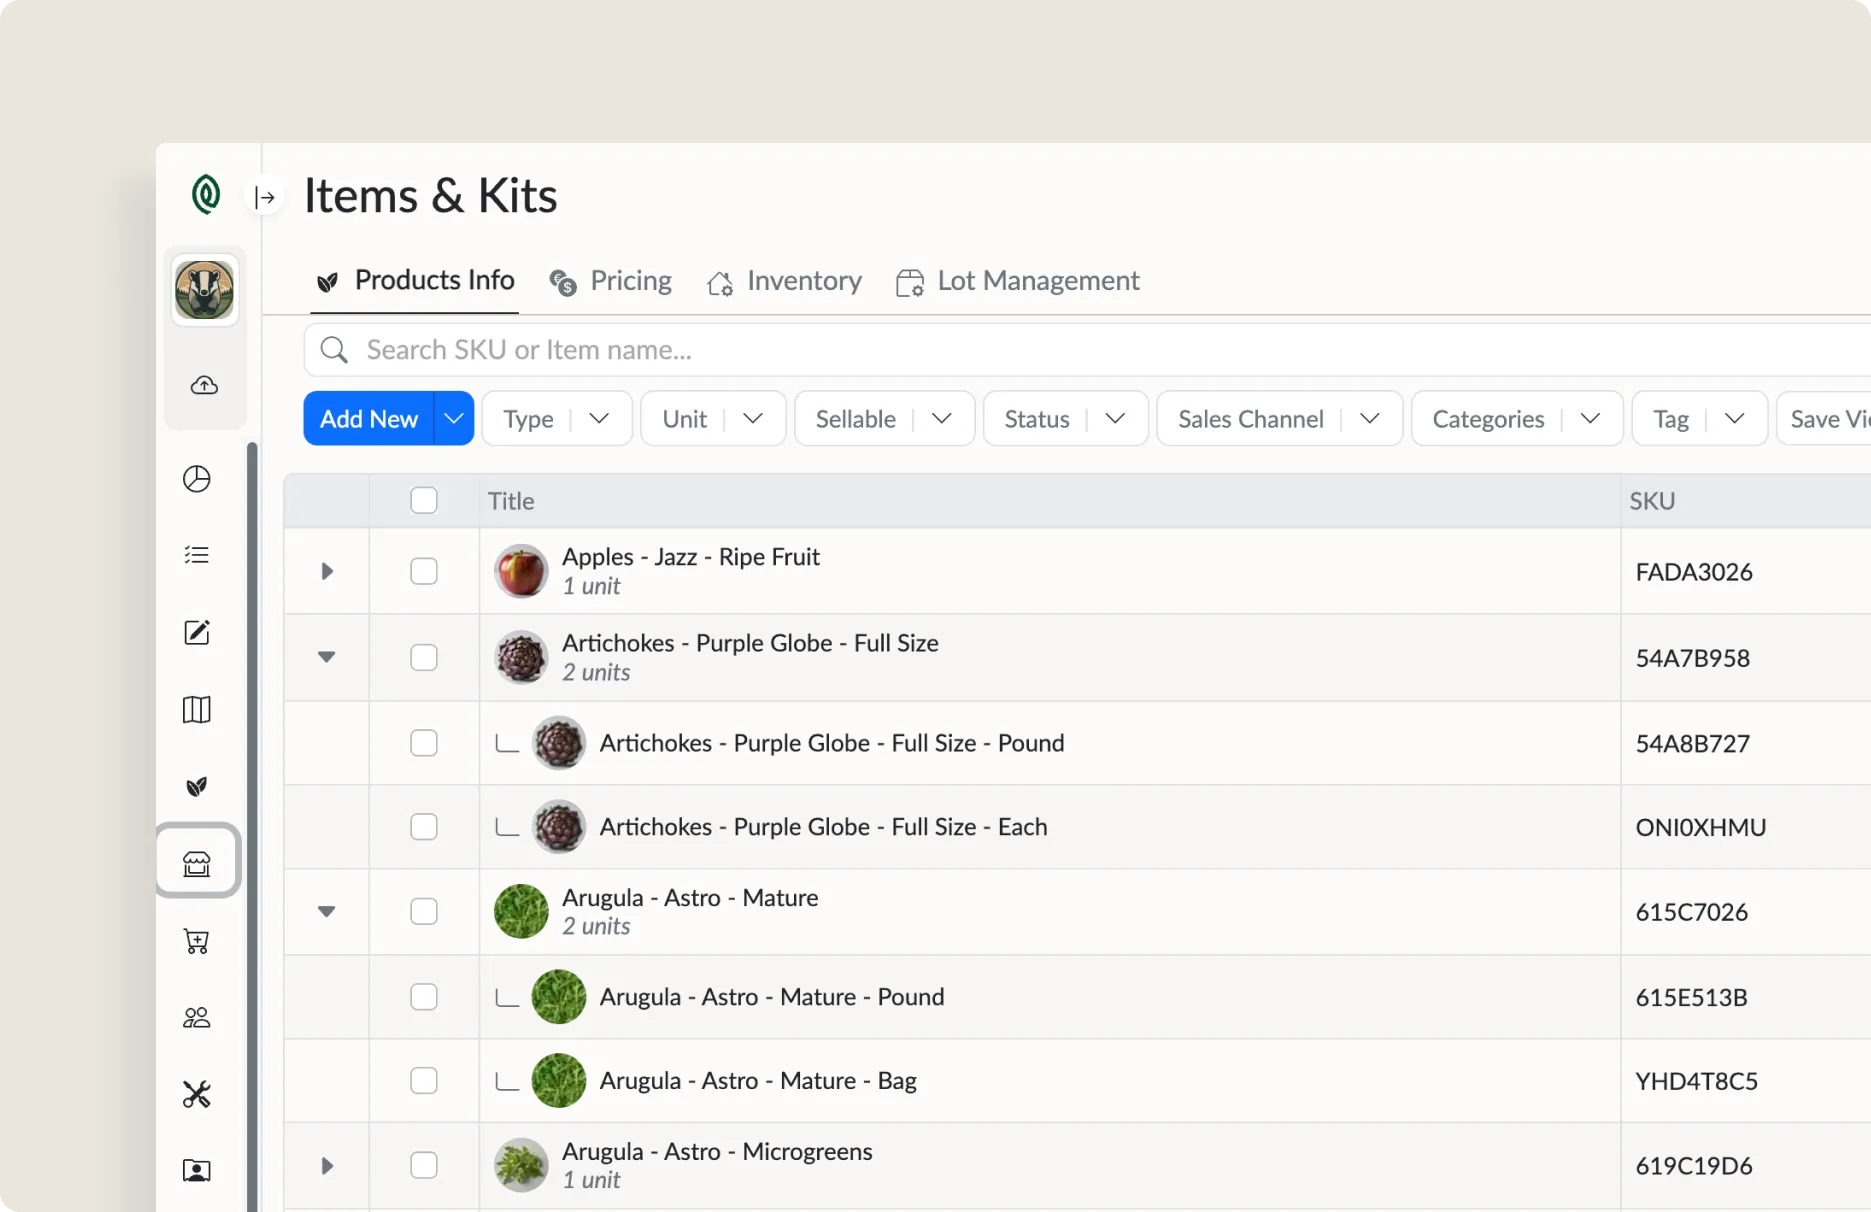Click the checklist icon in sidebar
Viewport: 1871px width, 1212px height.
[x=197, y=555]
